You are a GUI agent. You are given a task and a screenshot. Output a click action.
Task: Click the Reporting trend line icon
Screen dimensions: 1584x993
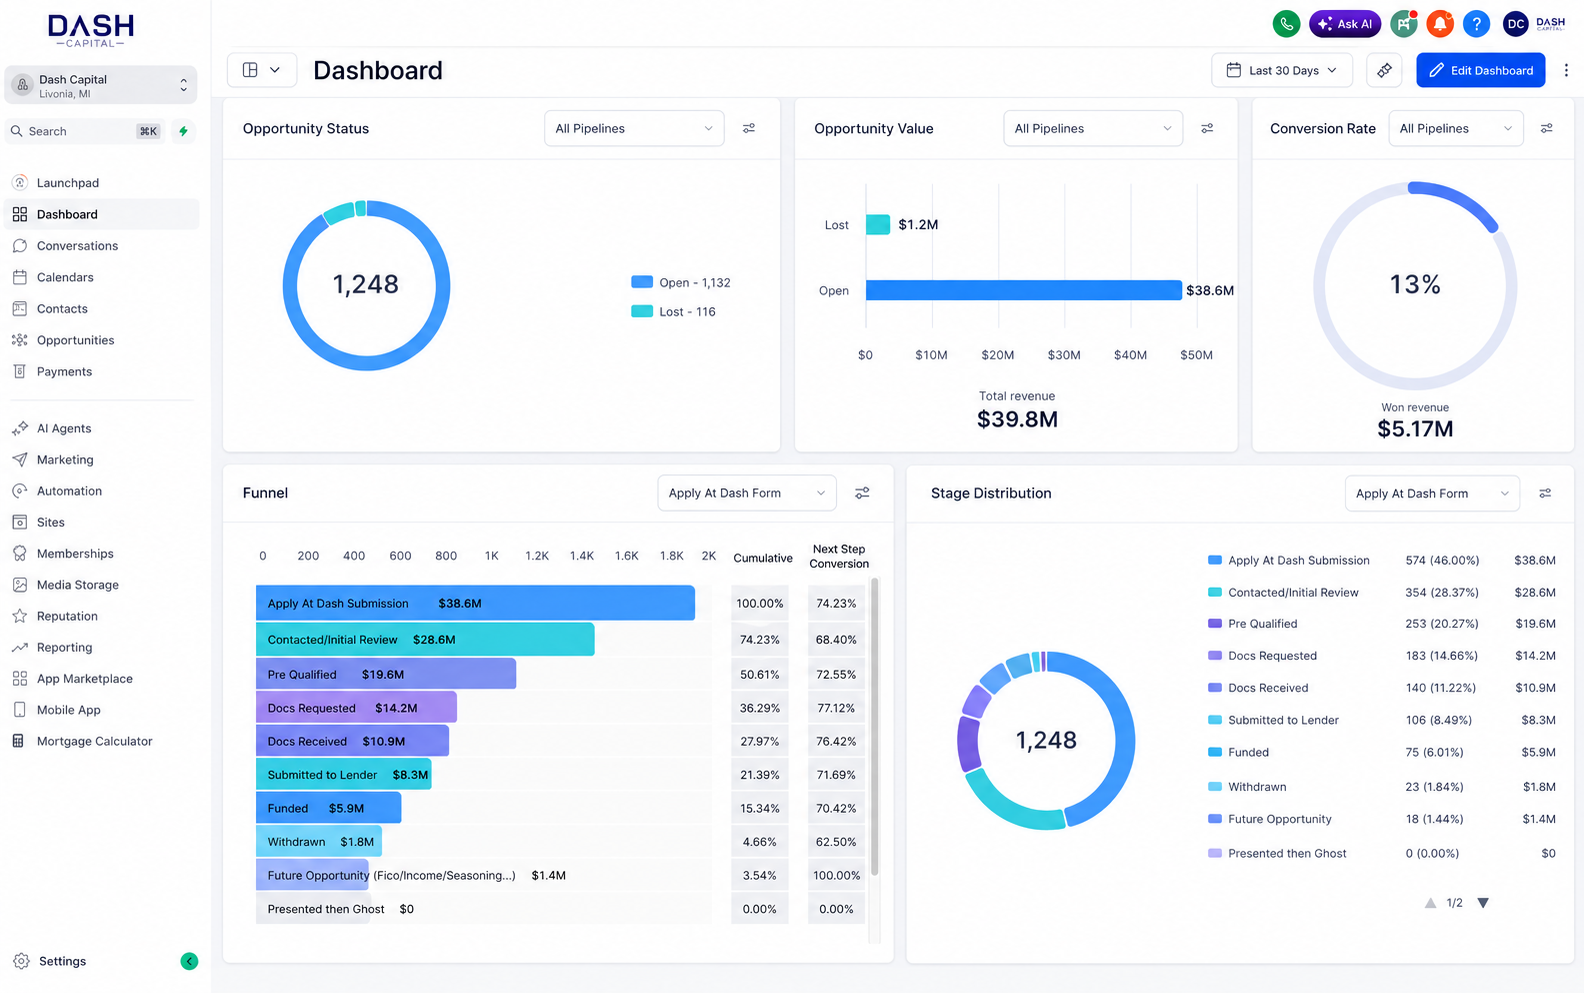(19, 647)
